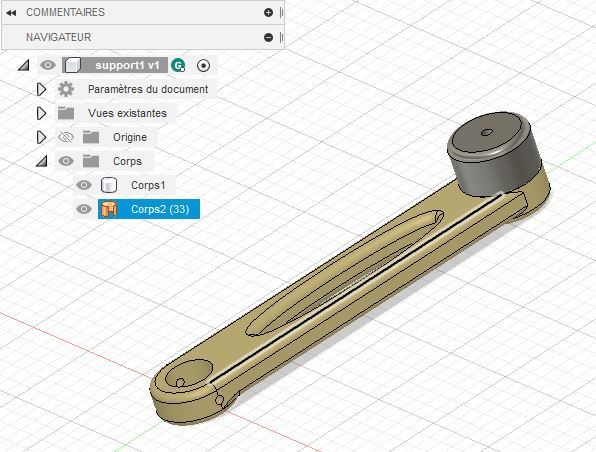Expand the COMMENTAIRES panel with plus button
Viewport: 596px width, 452px height.
(268, 13)
